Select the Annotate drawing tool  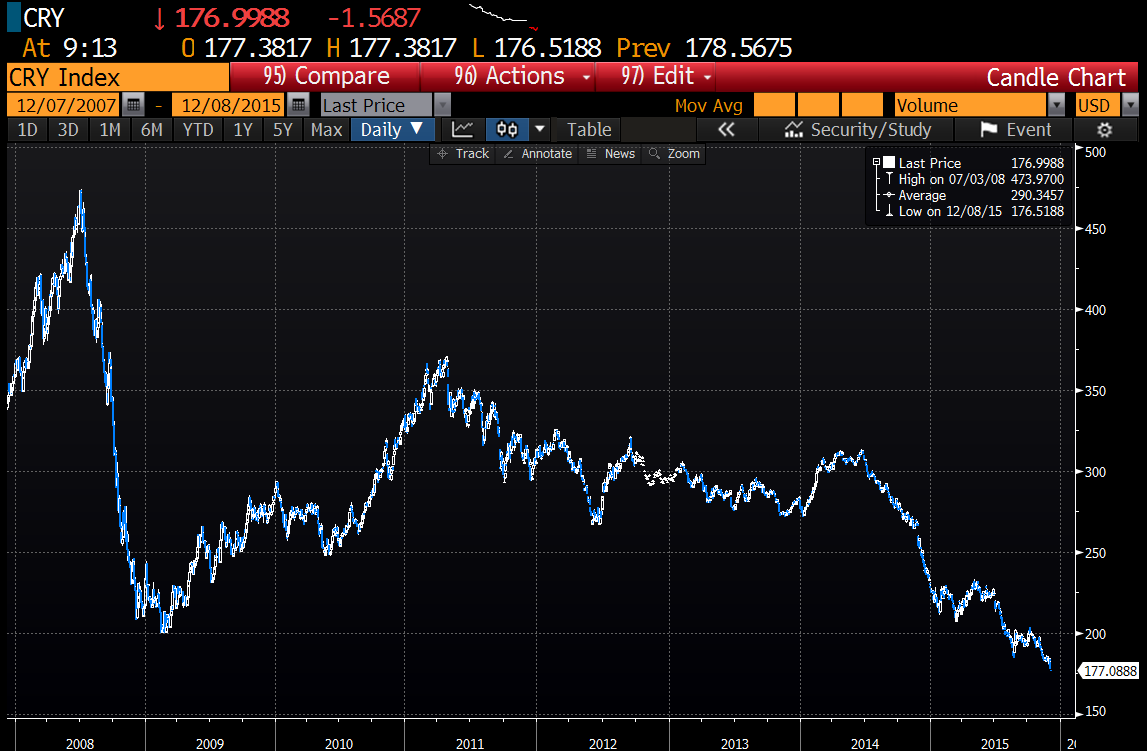[538, 153]
